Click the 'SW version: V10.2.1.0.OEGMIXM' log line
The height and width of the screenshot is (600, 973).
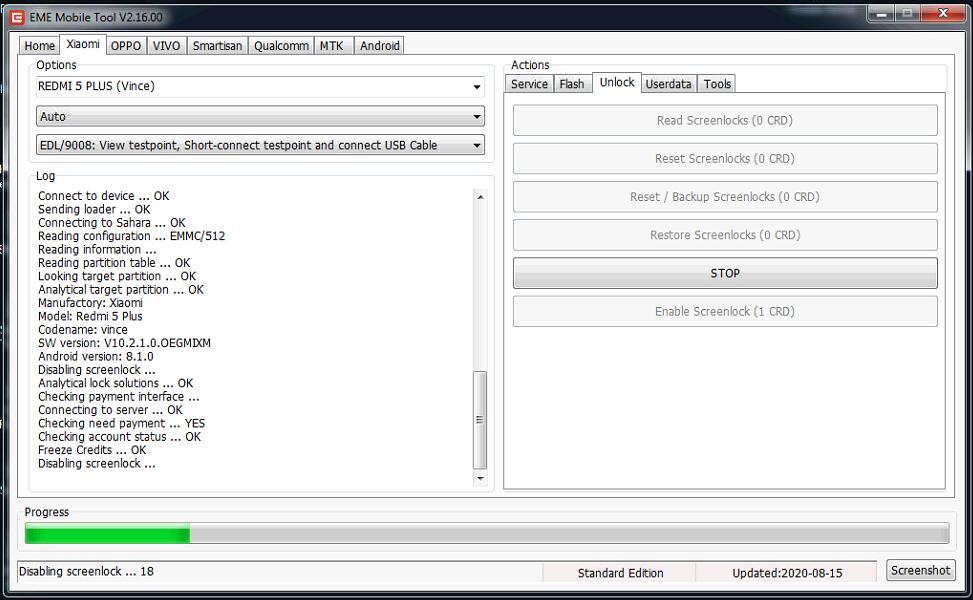pos(124,343)
